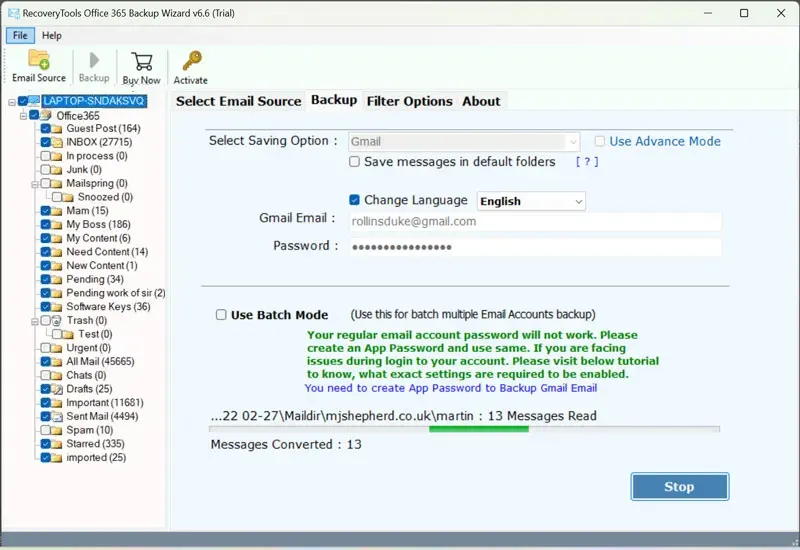Collapse the Trash folder node
Screen dimensions: 800x550
click(x=34, y=321)
